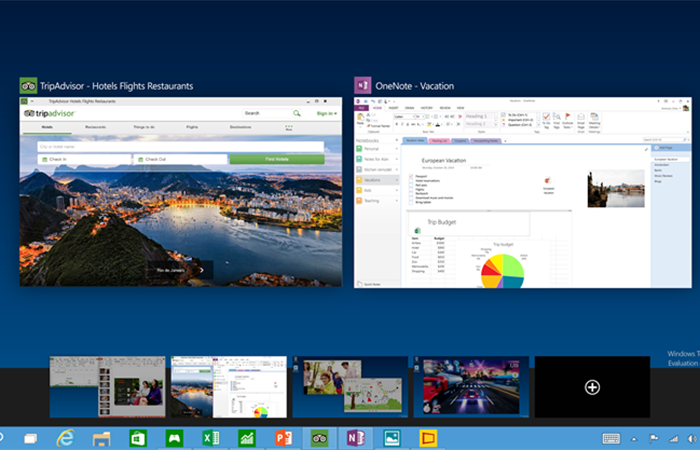Launch Excel from the taskbar
This screenshot has width=700, height=450.
tap(210, 438)
